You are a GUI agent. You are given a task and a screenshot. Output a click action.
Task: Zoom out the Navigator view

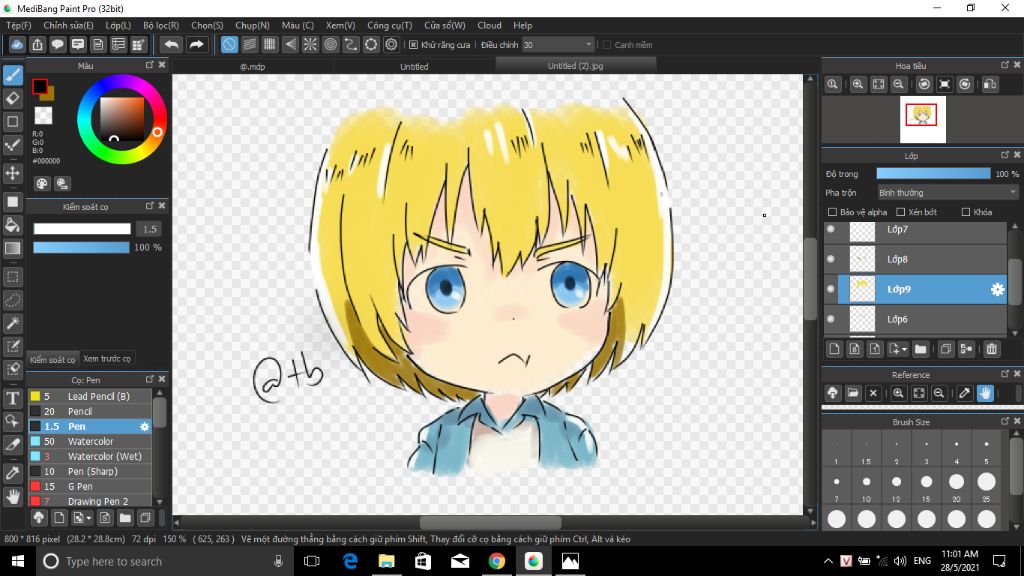point(899,84)
